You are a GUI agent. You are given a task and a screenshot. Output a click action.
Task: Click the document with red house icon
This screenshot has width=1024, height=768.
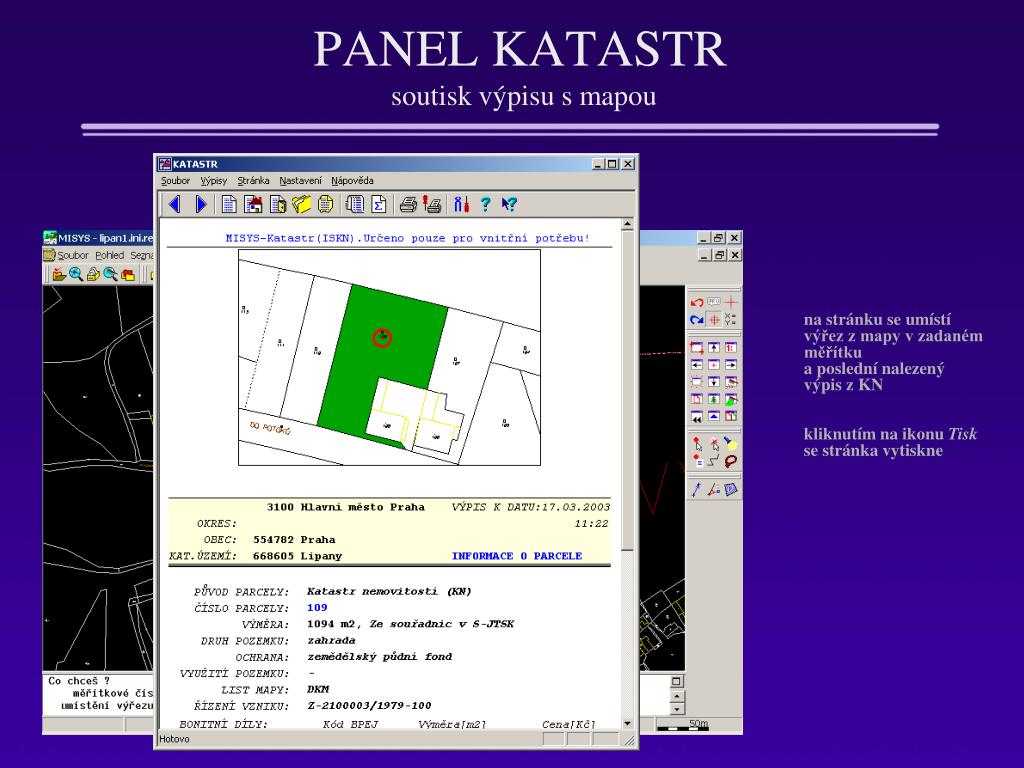[253, 204]
